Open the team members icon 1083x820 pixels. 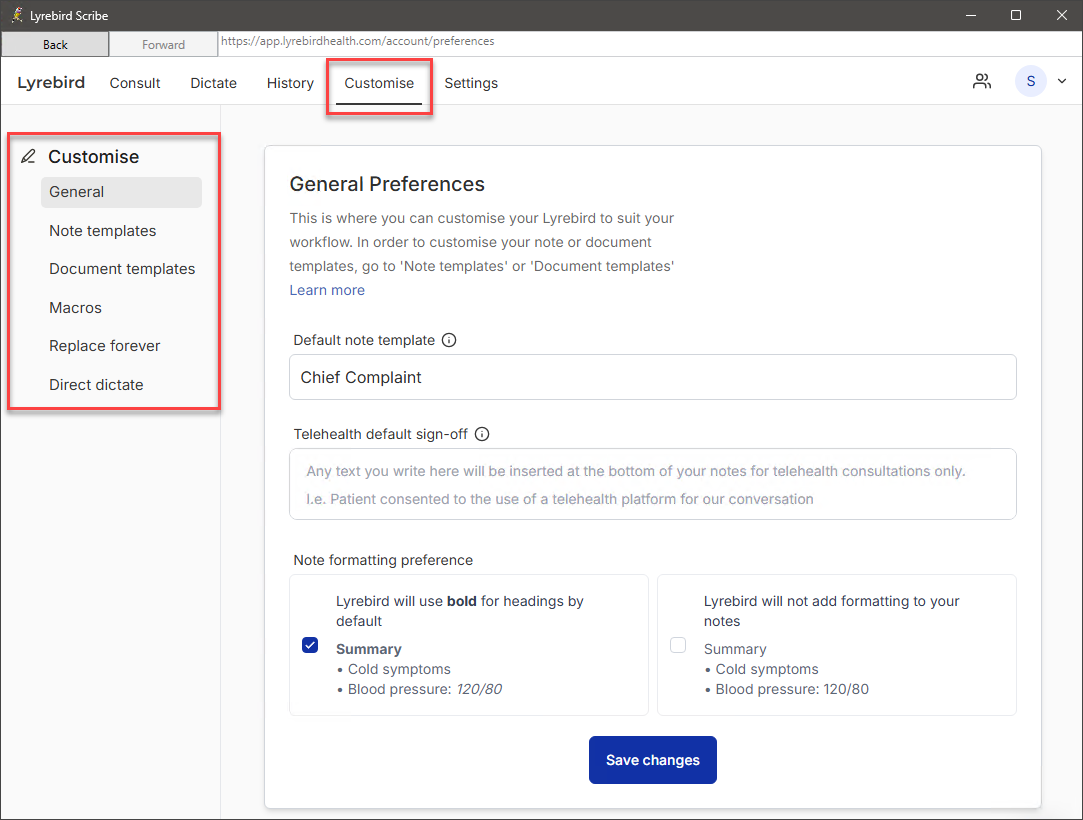point(981,82)
